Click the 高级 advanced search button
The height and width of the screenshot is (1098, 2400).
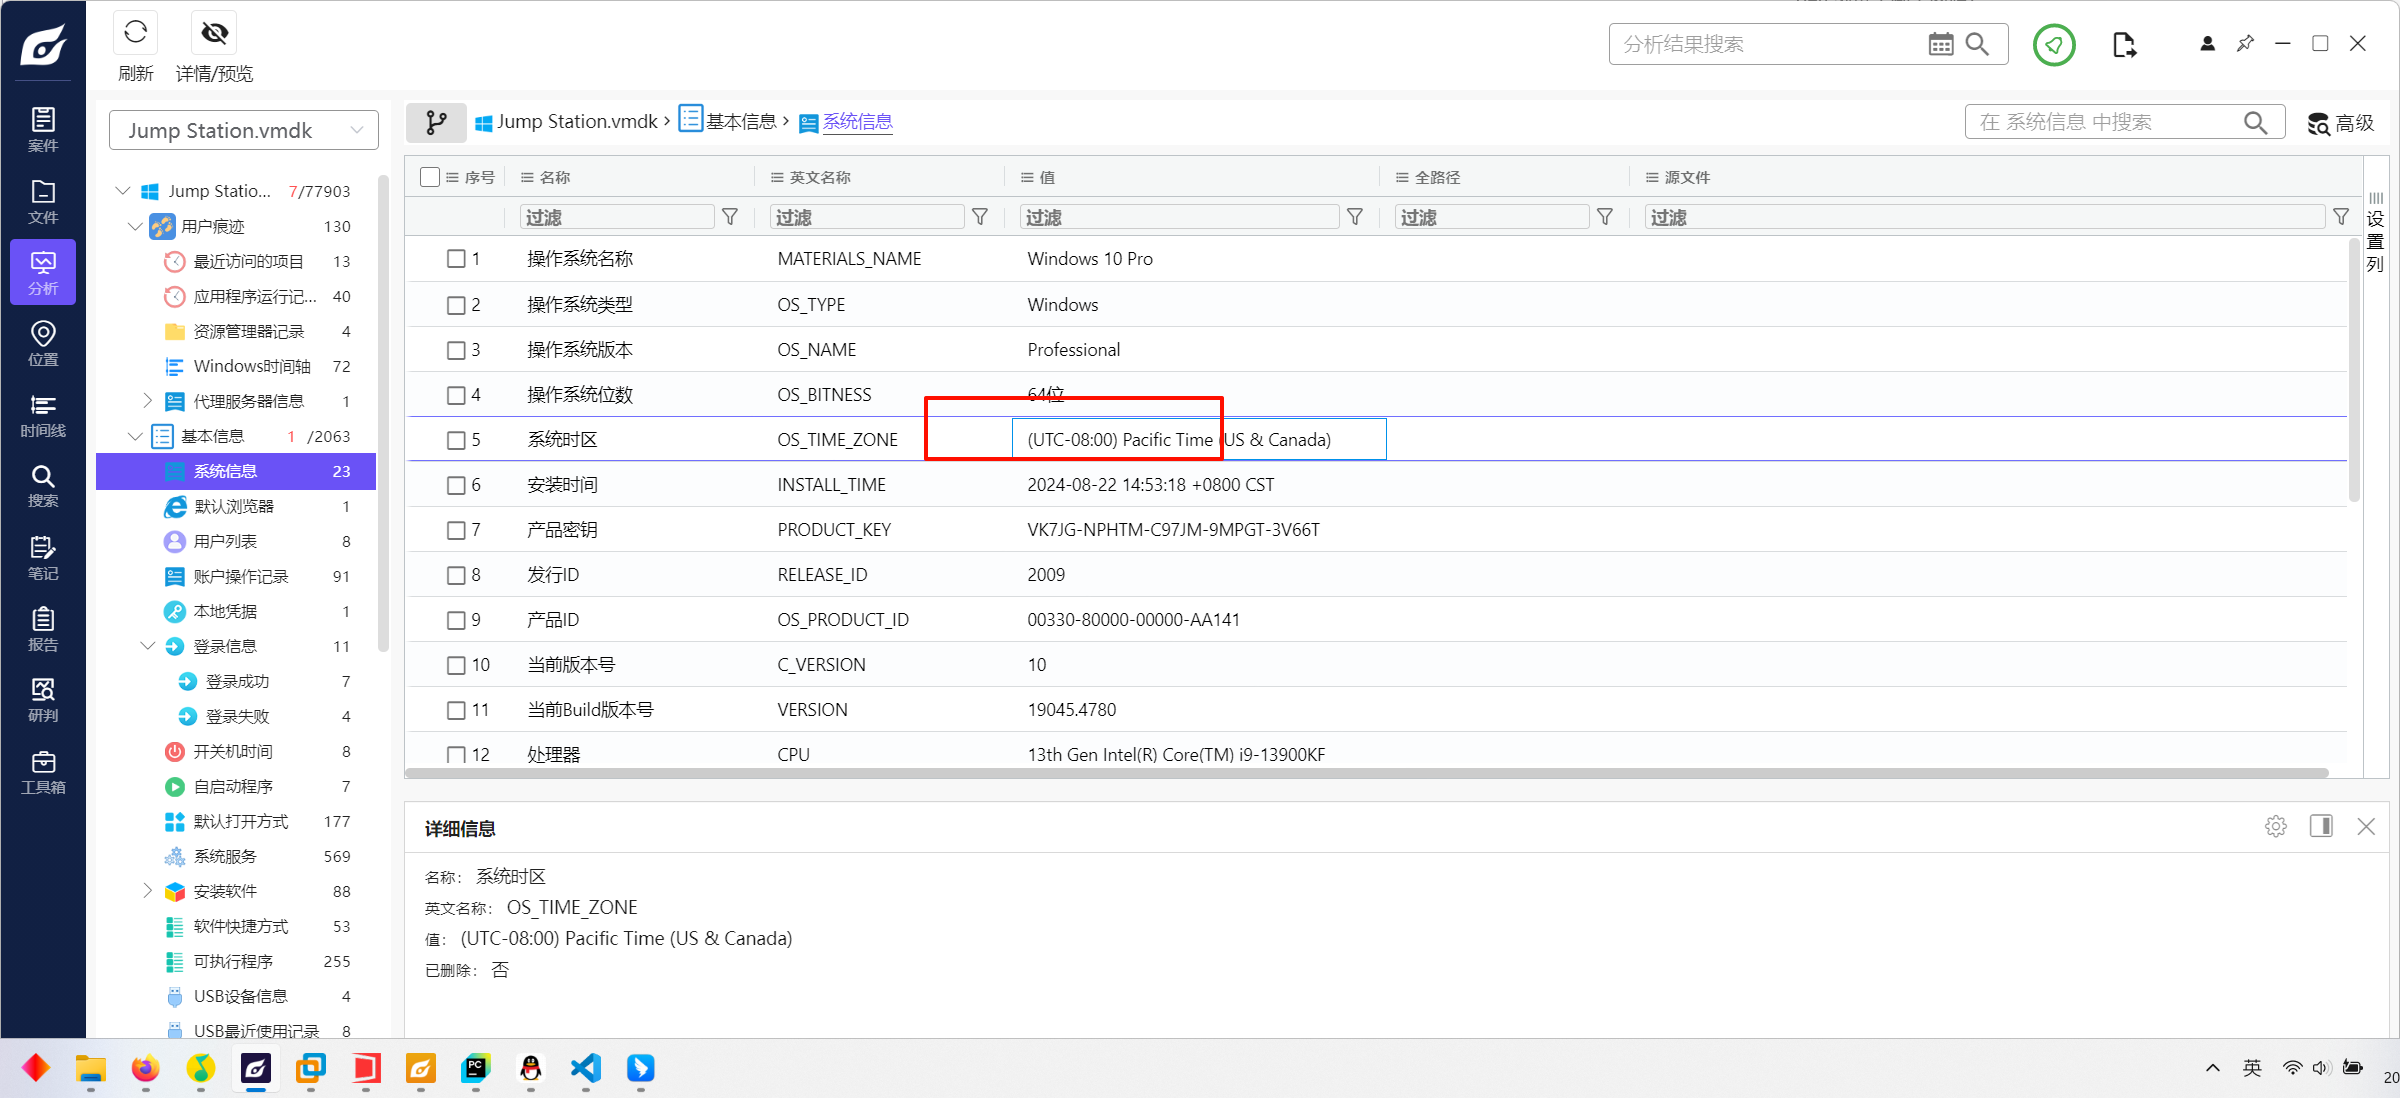point(2340,123)
